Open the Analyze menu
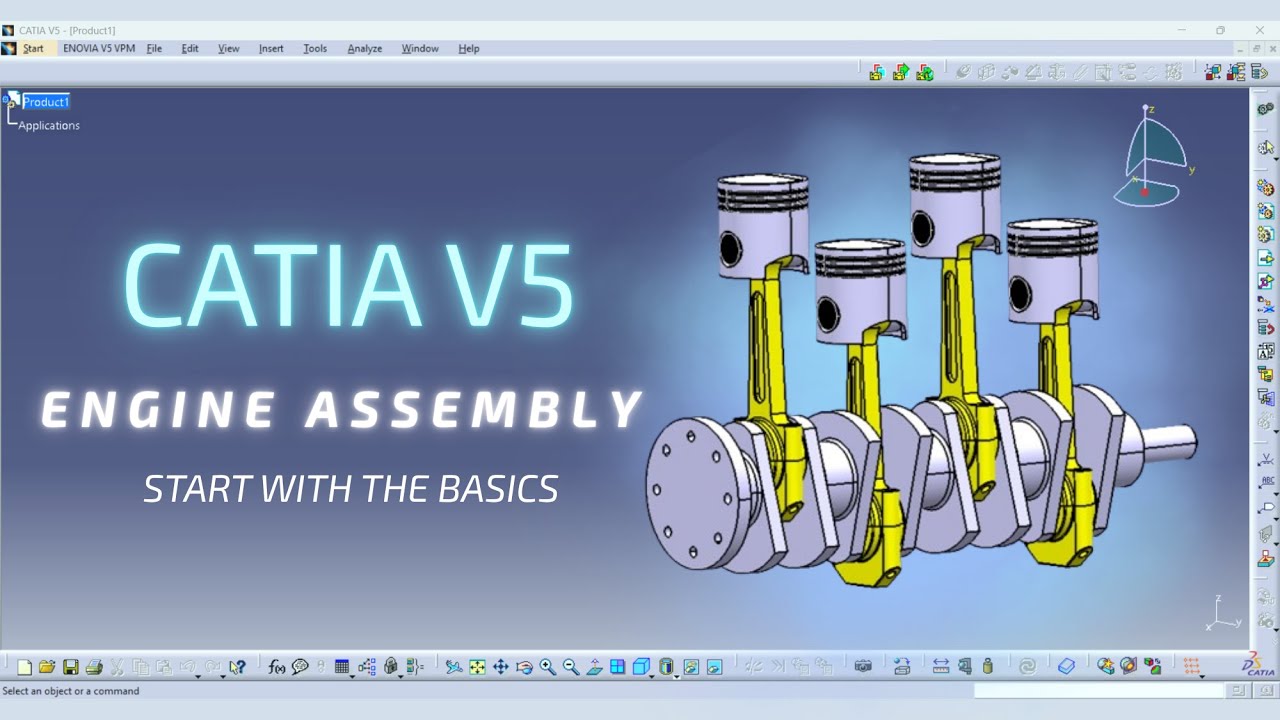 coord(365,48)
